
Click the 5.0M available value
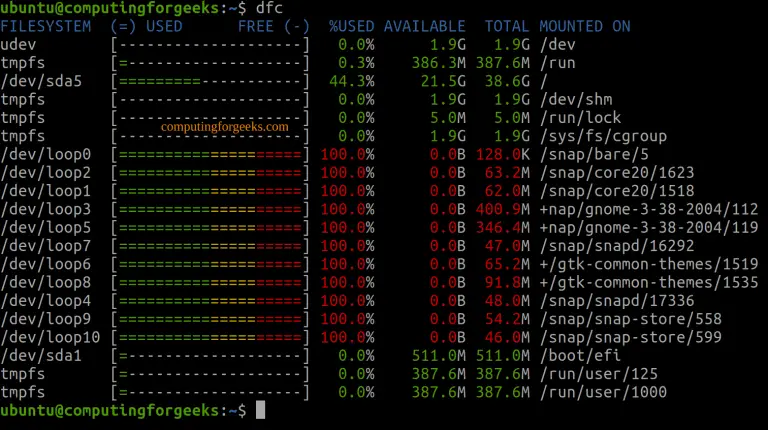coord(447,118)
